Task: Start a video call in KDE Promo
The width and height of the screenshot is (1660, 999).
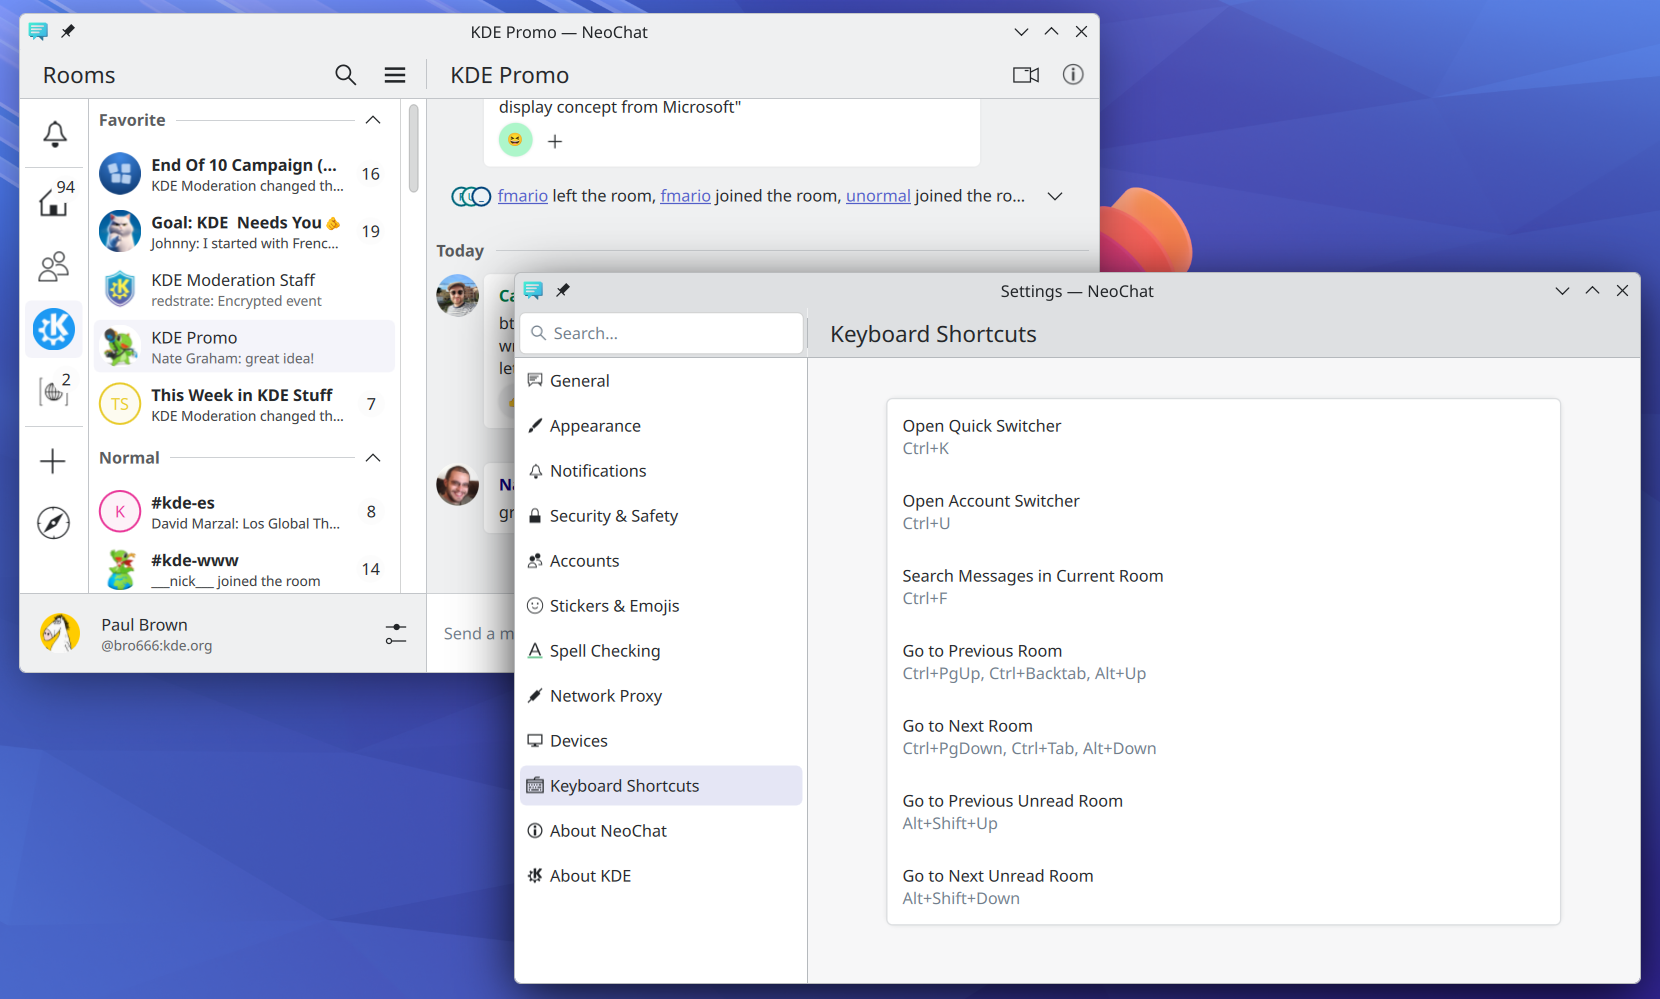Action: point(1025,75)
